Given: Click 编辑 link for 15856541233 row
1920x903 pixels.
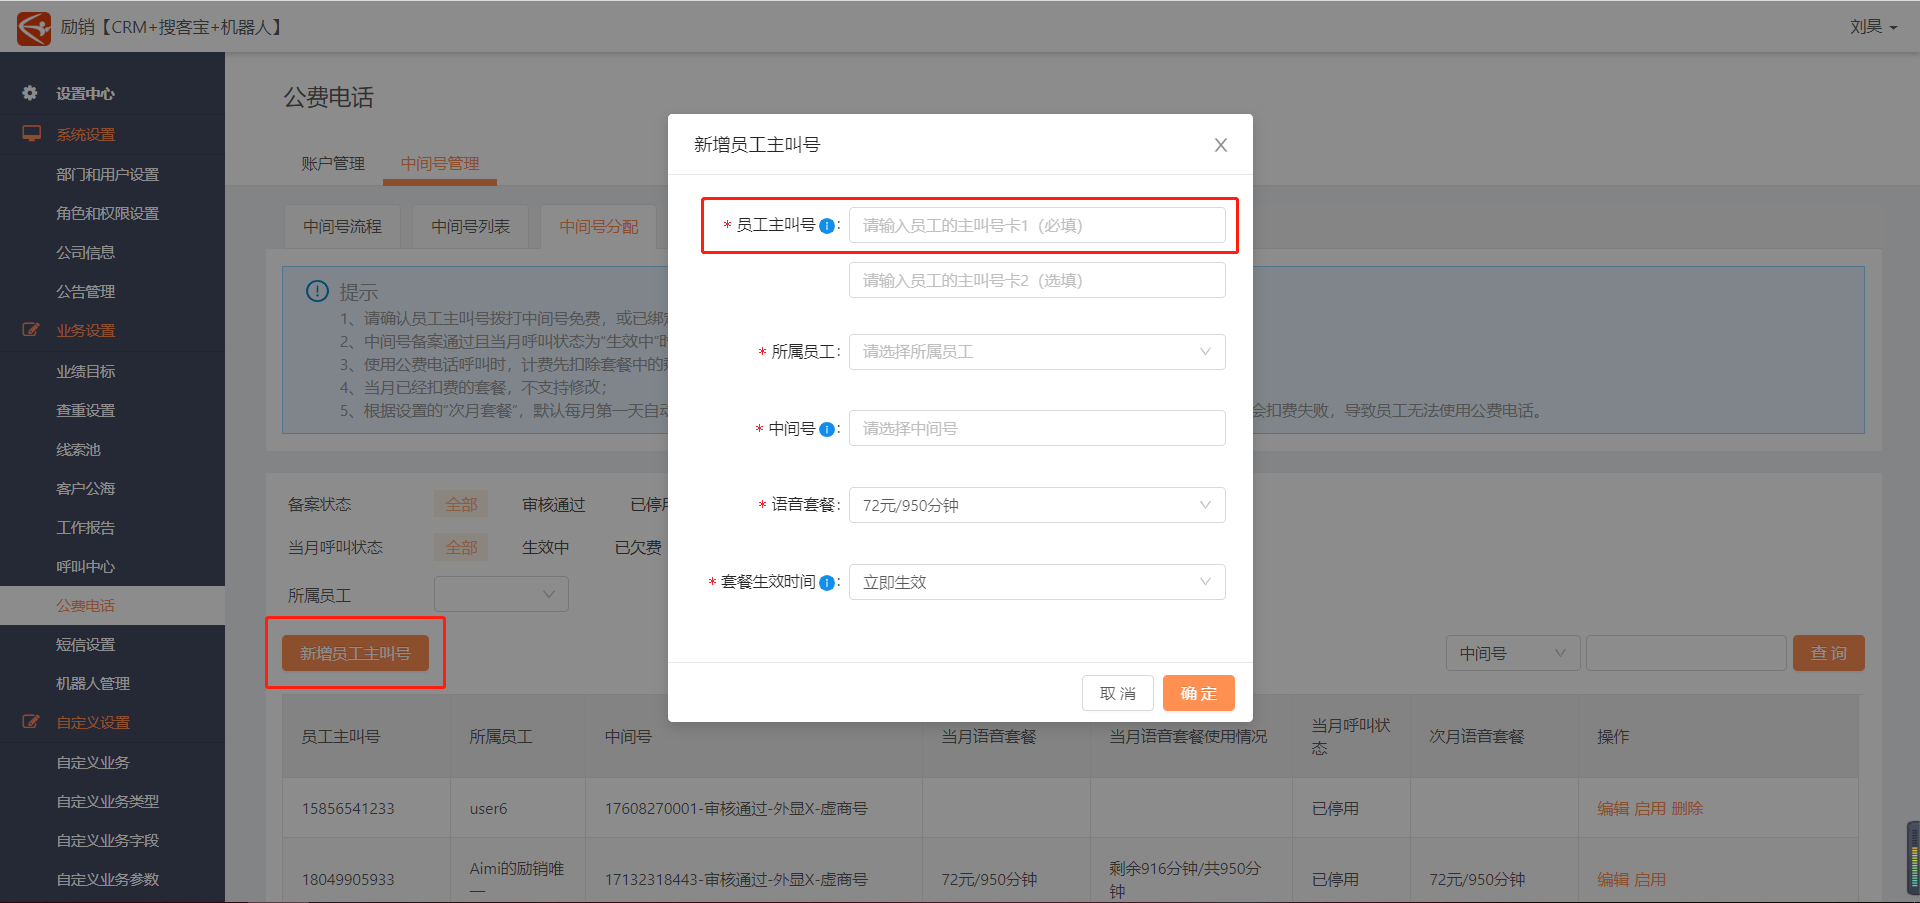Looking at the screenshot, I should coord(1613,808).
